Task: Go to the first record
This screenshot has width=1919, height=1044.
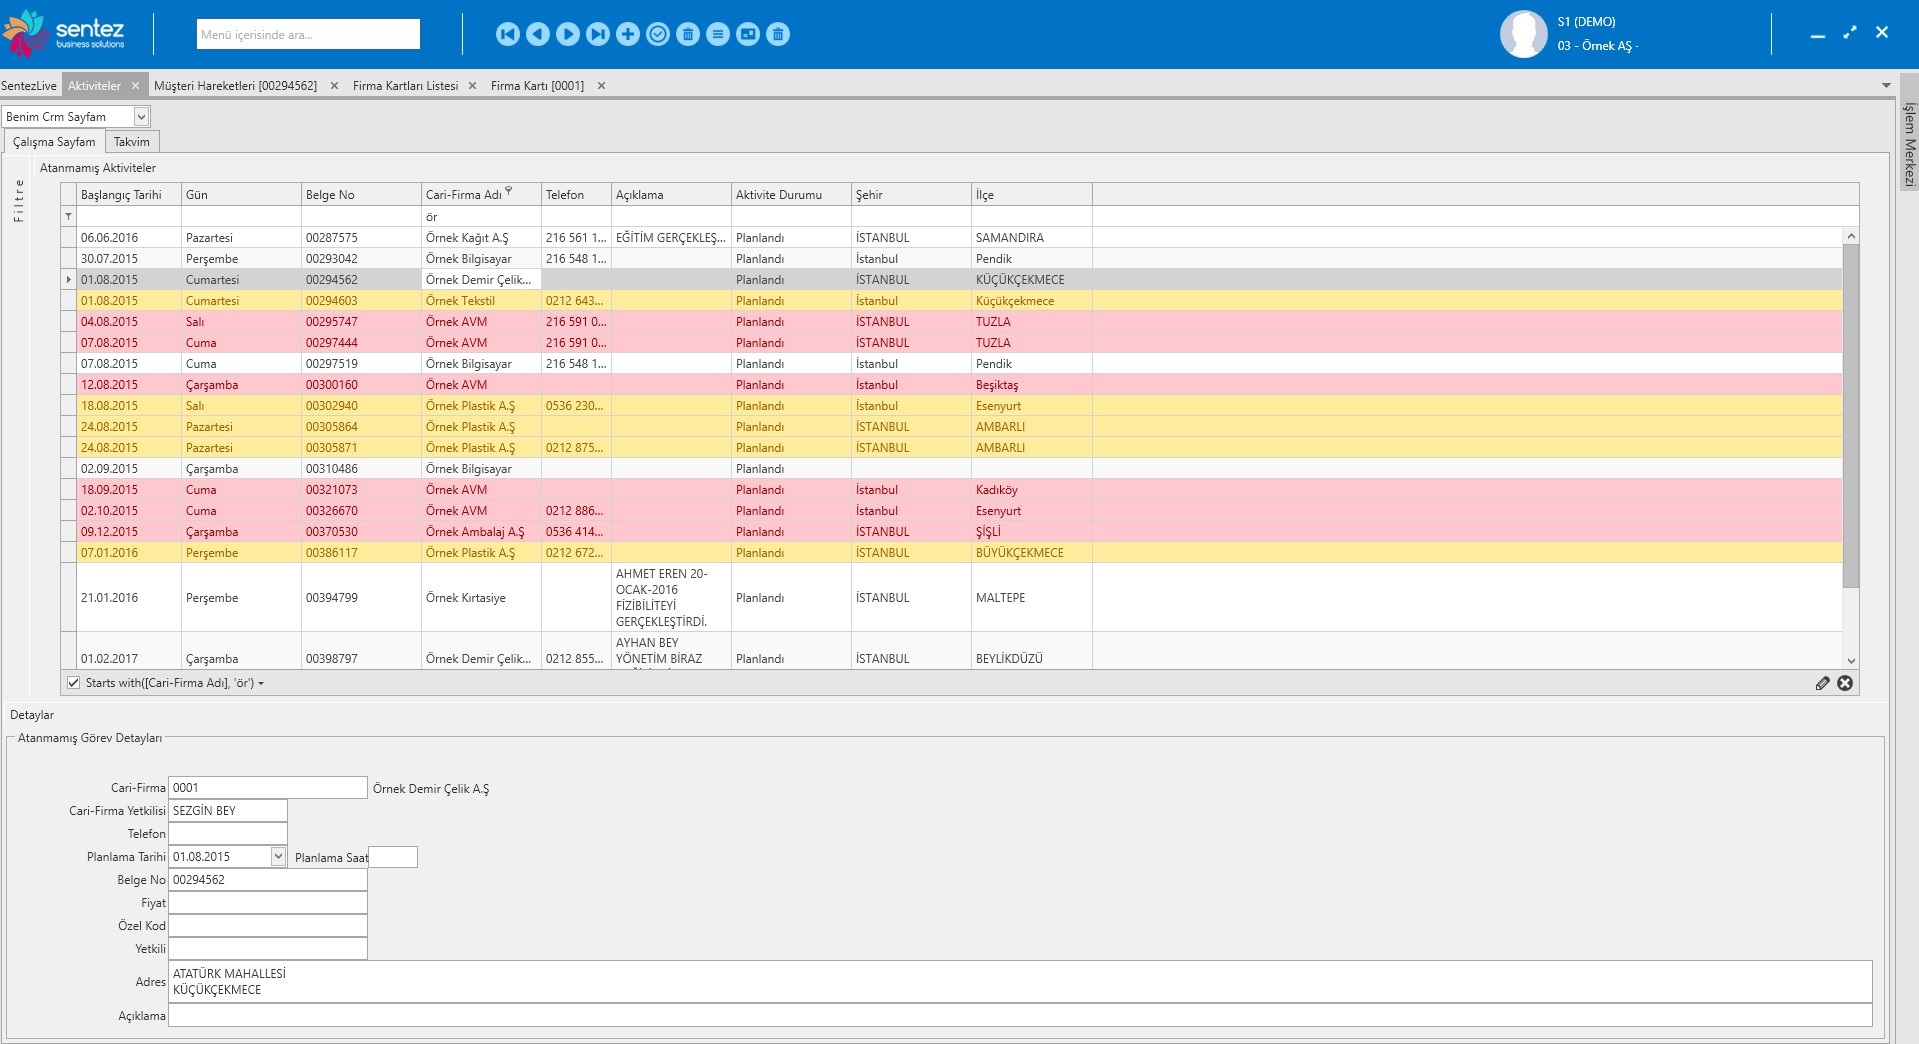Action: pyautogui.click(x=508, y=35)
